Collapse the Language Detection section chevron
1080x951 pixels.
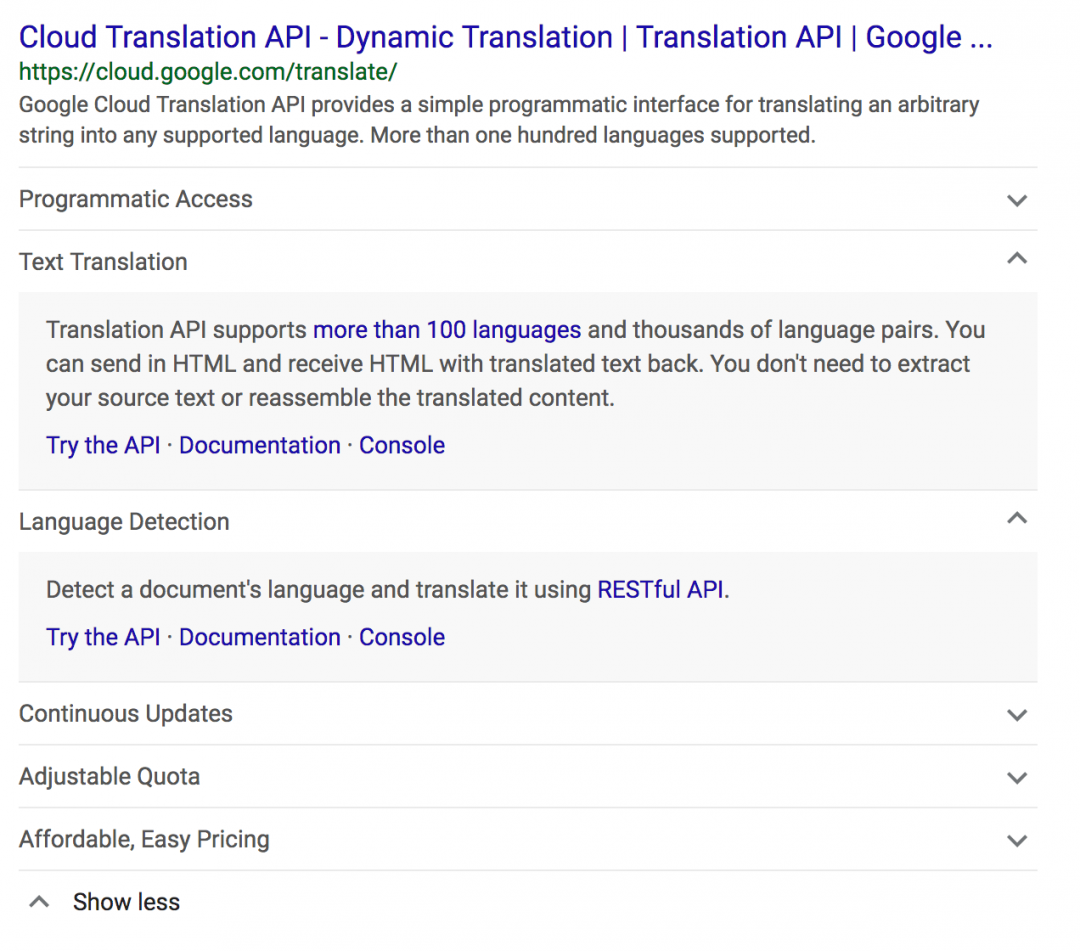point(1017,518)
